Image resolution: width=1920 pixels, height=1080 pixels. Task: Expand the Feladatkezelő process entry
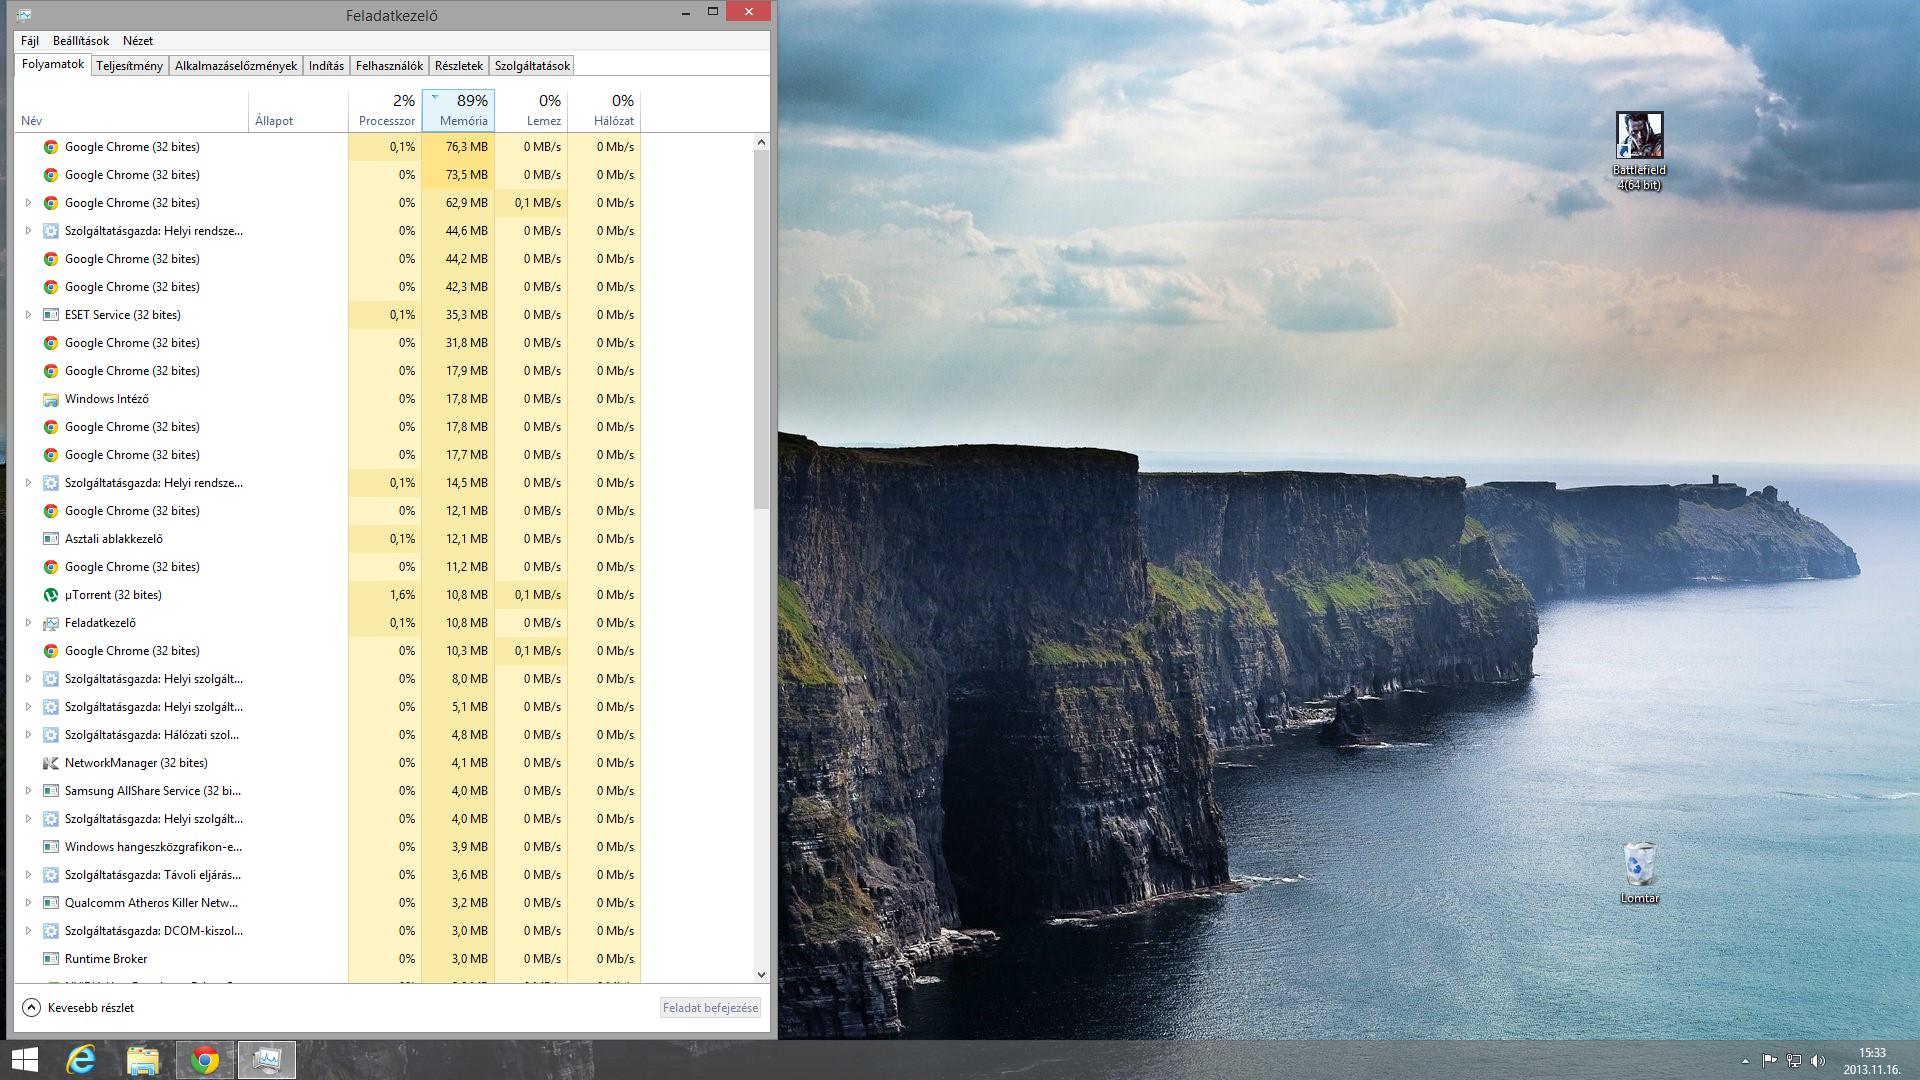coord(28,623)
